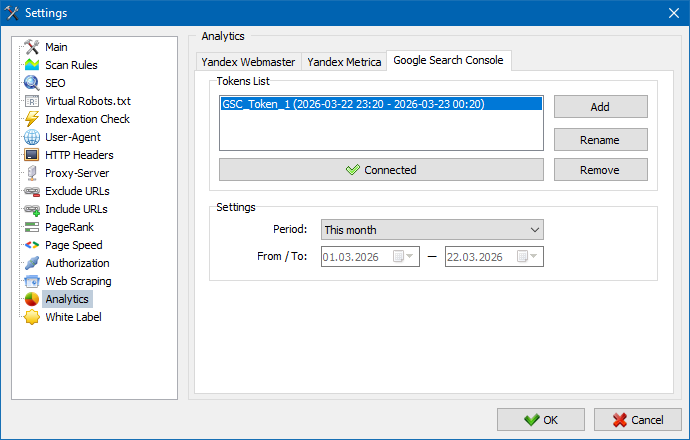Select Google Search Console tab

pyautogui.click(x=448, y=60)
